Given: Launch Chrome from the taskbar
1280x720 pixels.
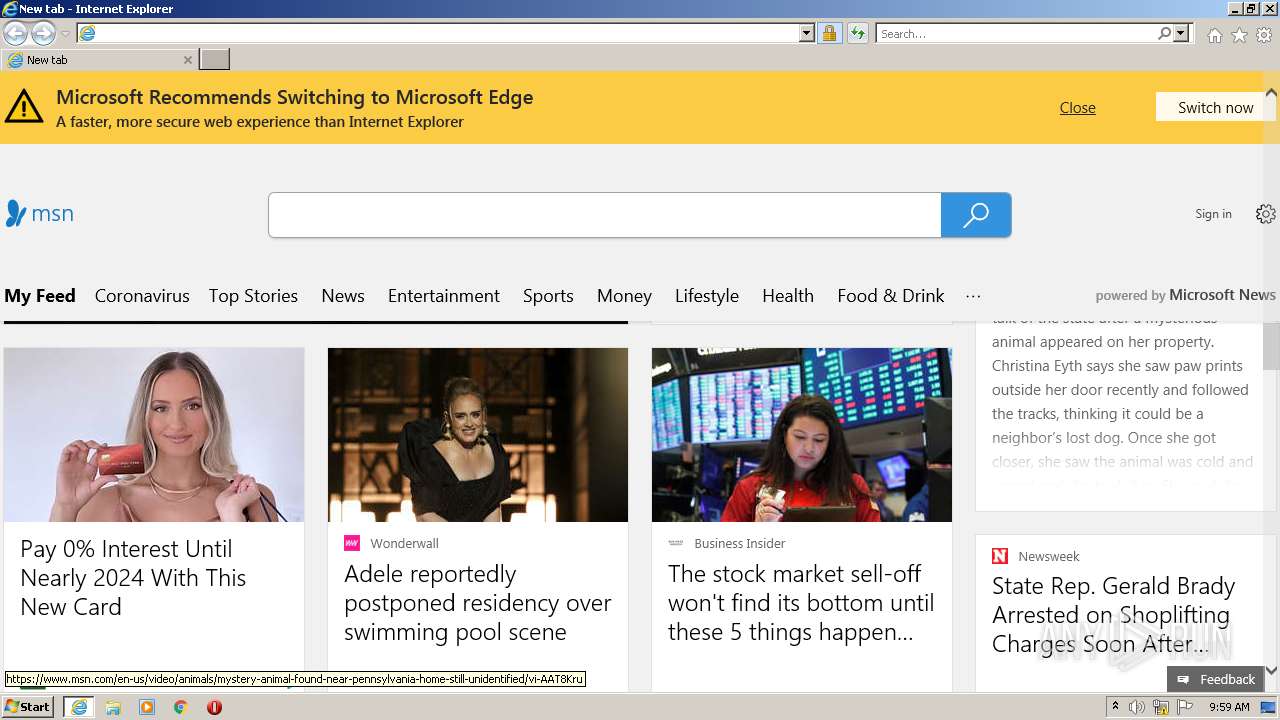Looking at the screenshot, I should (x=181, y=707).
